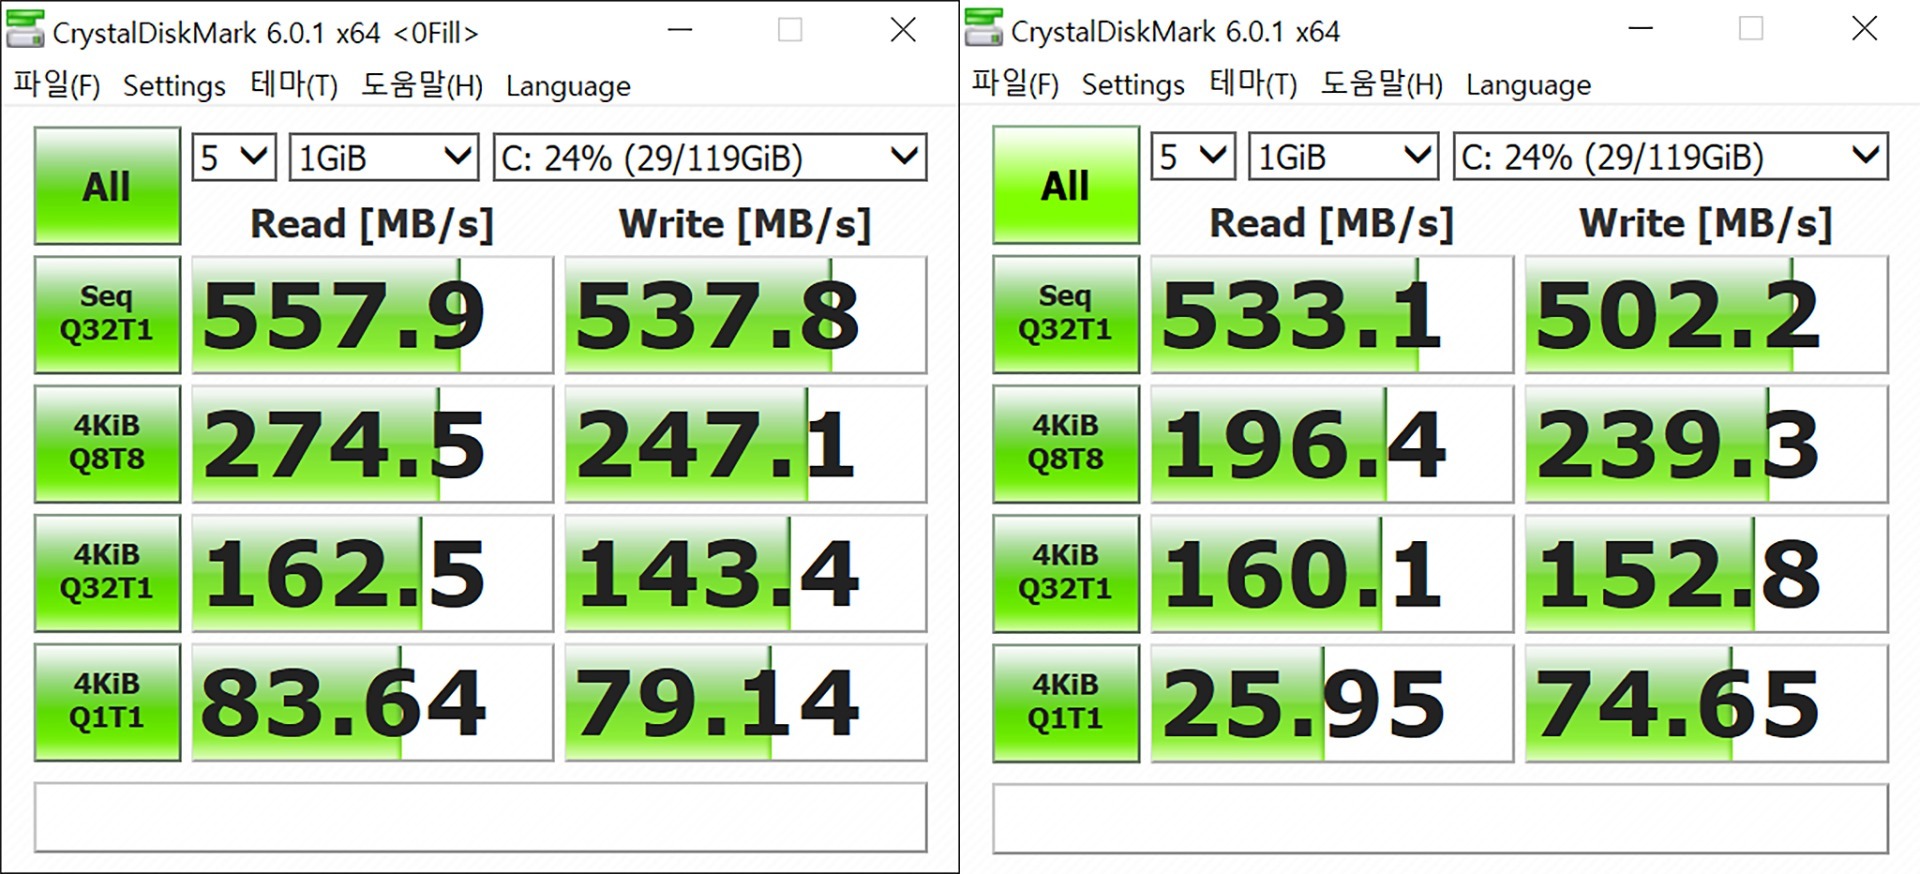This screenshot has width=1920, height=874.
Task: Start 4KiB Q8T8 test in right window
Action: click(x=1065, y=443)
